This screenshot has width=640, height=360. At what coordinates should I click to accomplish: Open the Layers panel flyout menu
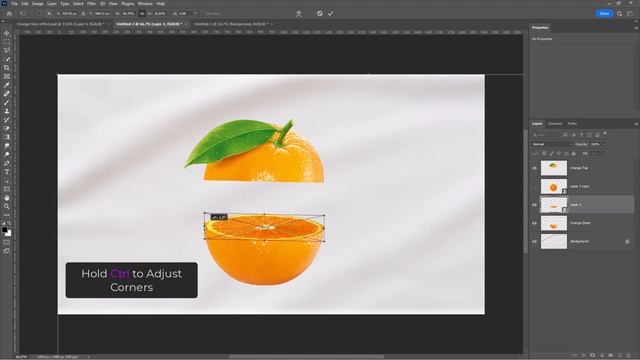pyautogui.click(x=636, y=124)
